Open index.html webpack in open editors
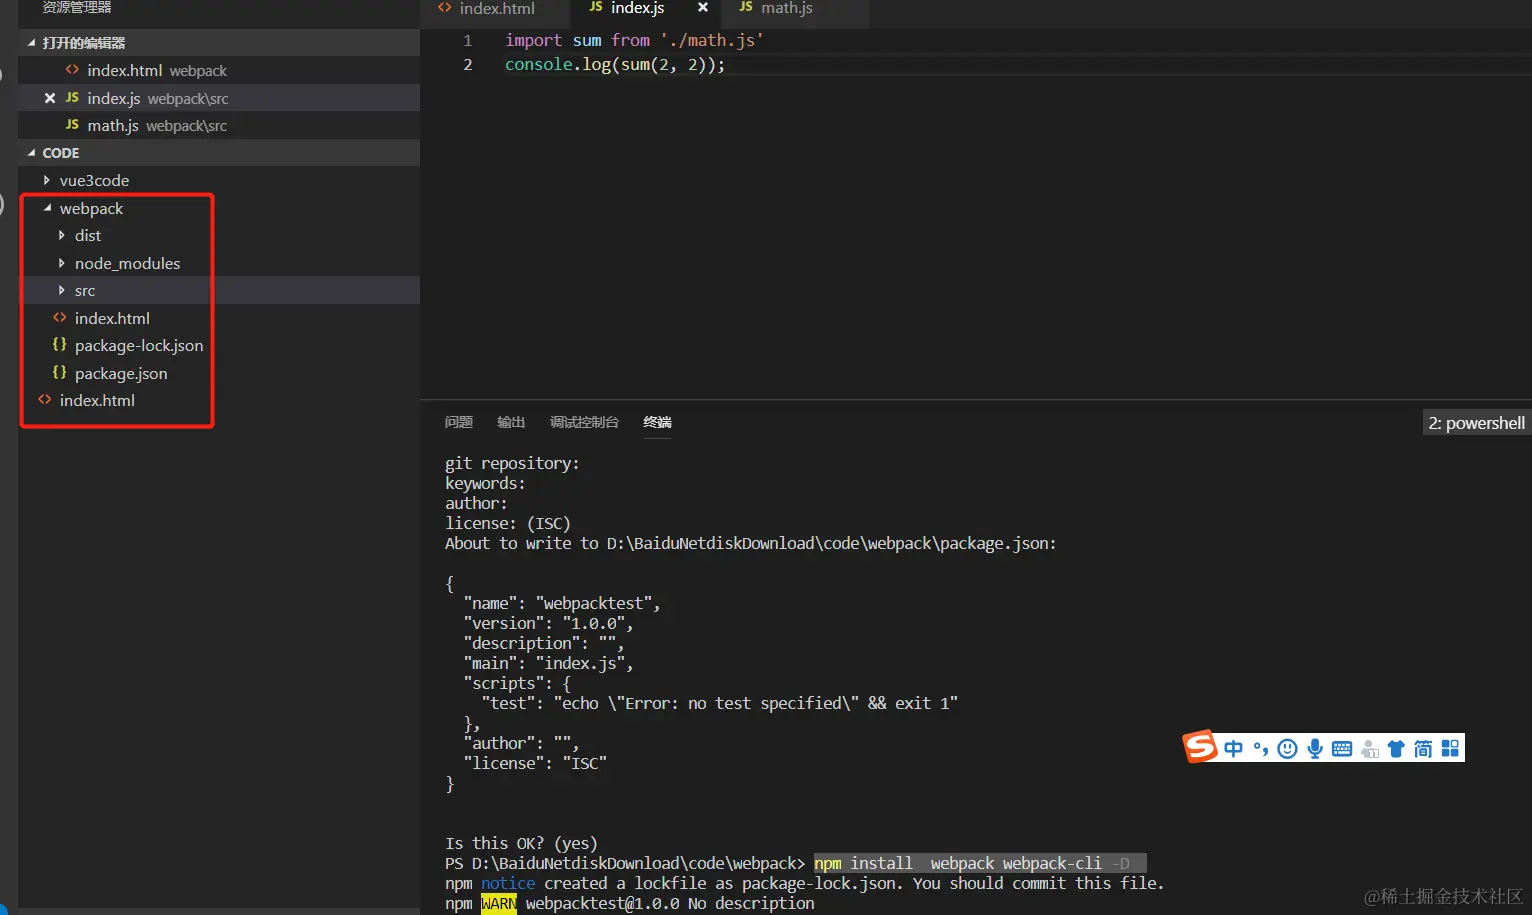 [219, 70]
